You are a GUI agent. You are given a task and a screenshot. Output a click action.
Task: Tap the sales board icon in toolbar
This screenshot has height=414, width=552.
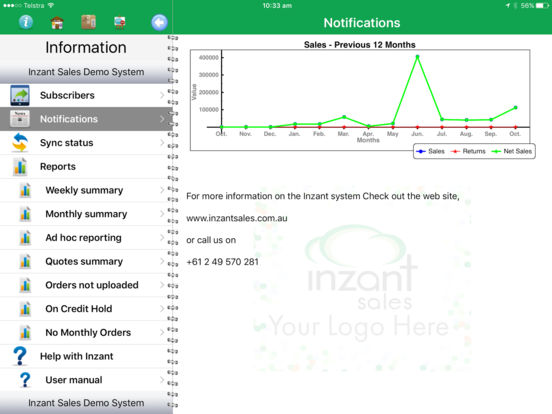120,23
